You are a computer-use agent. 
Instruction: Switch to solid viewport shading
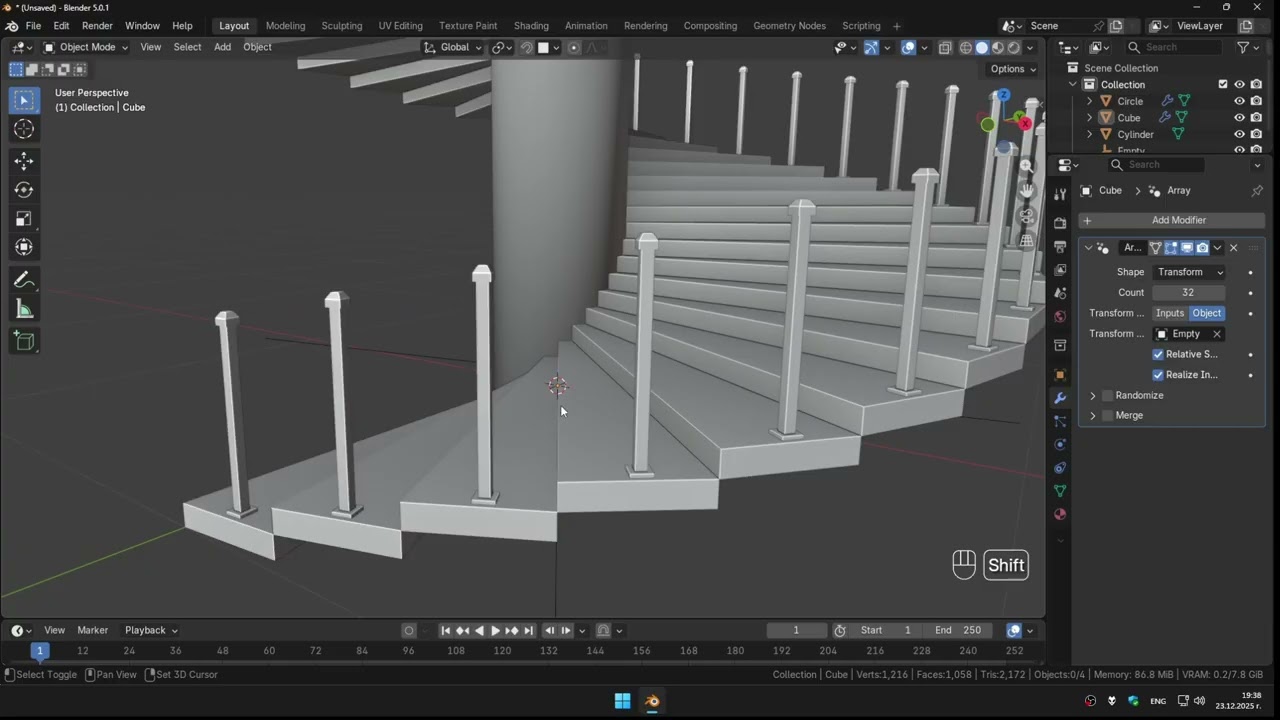[x=982, y=47]
